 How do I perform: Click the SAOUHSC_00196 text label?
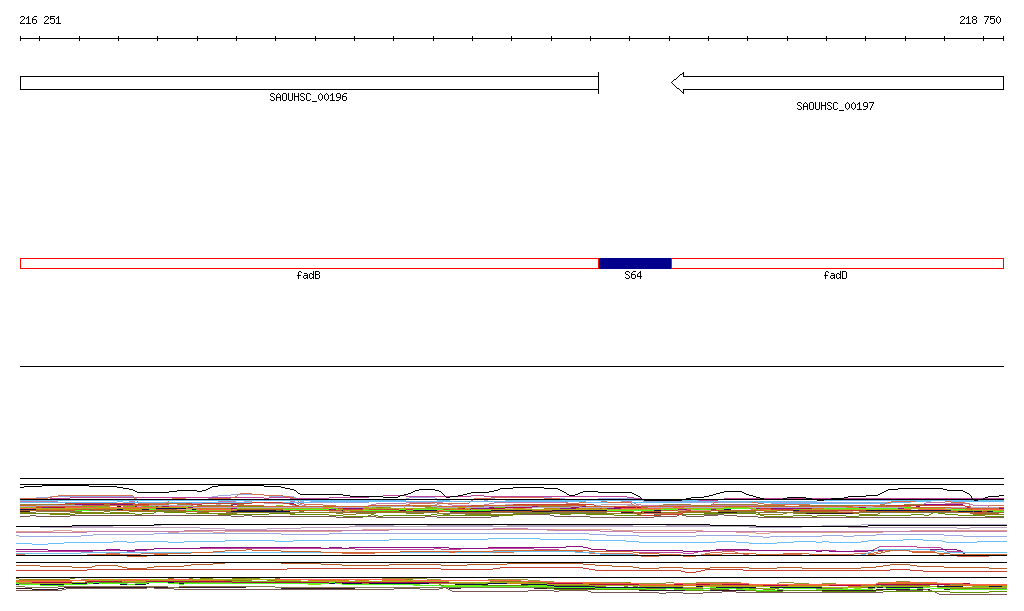pyautogui.click(x=308, y=98)
